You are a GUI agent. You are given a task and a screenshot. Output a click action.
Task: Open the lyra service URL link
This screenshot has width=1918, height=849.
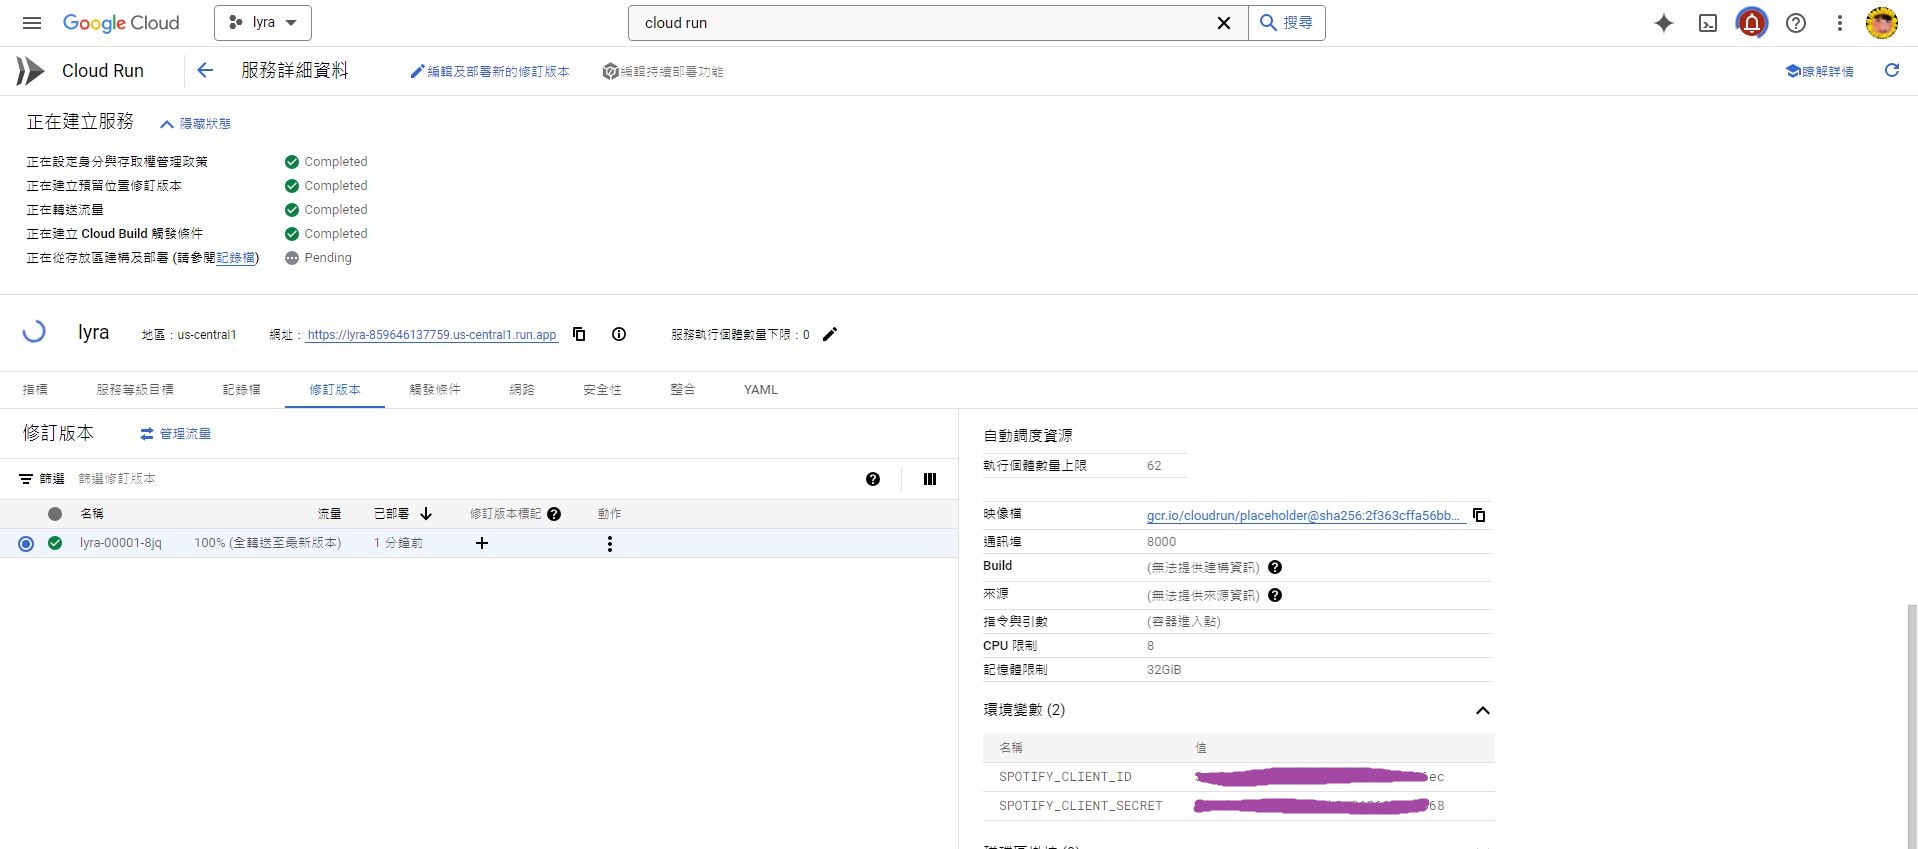tap(432, 335)
